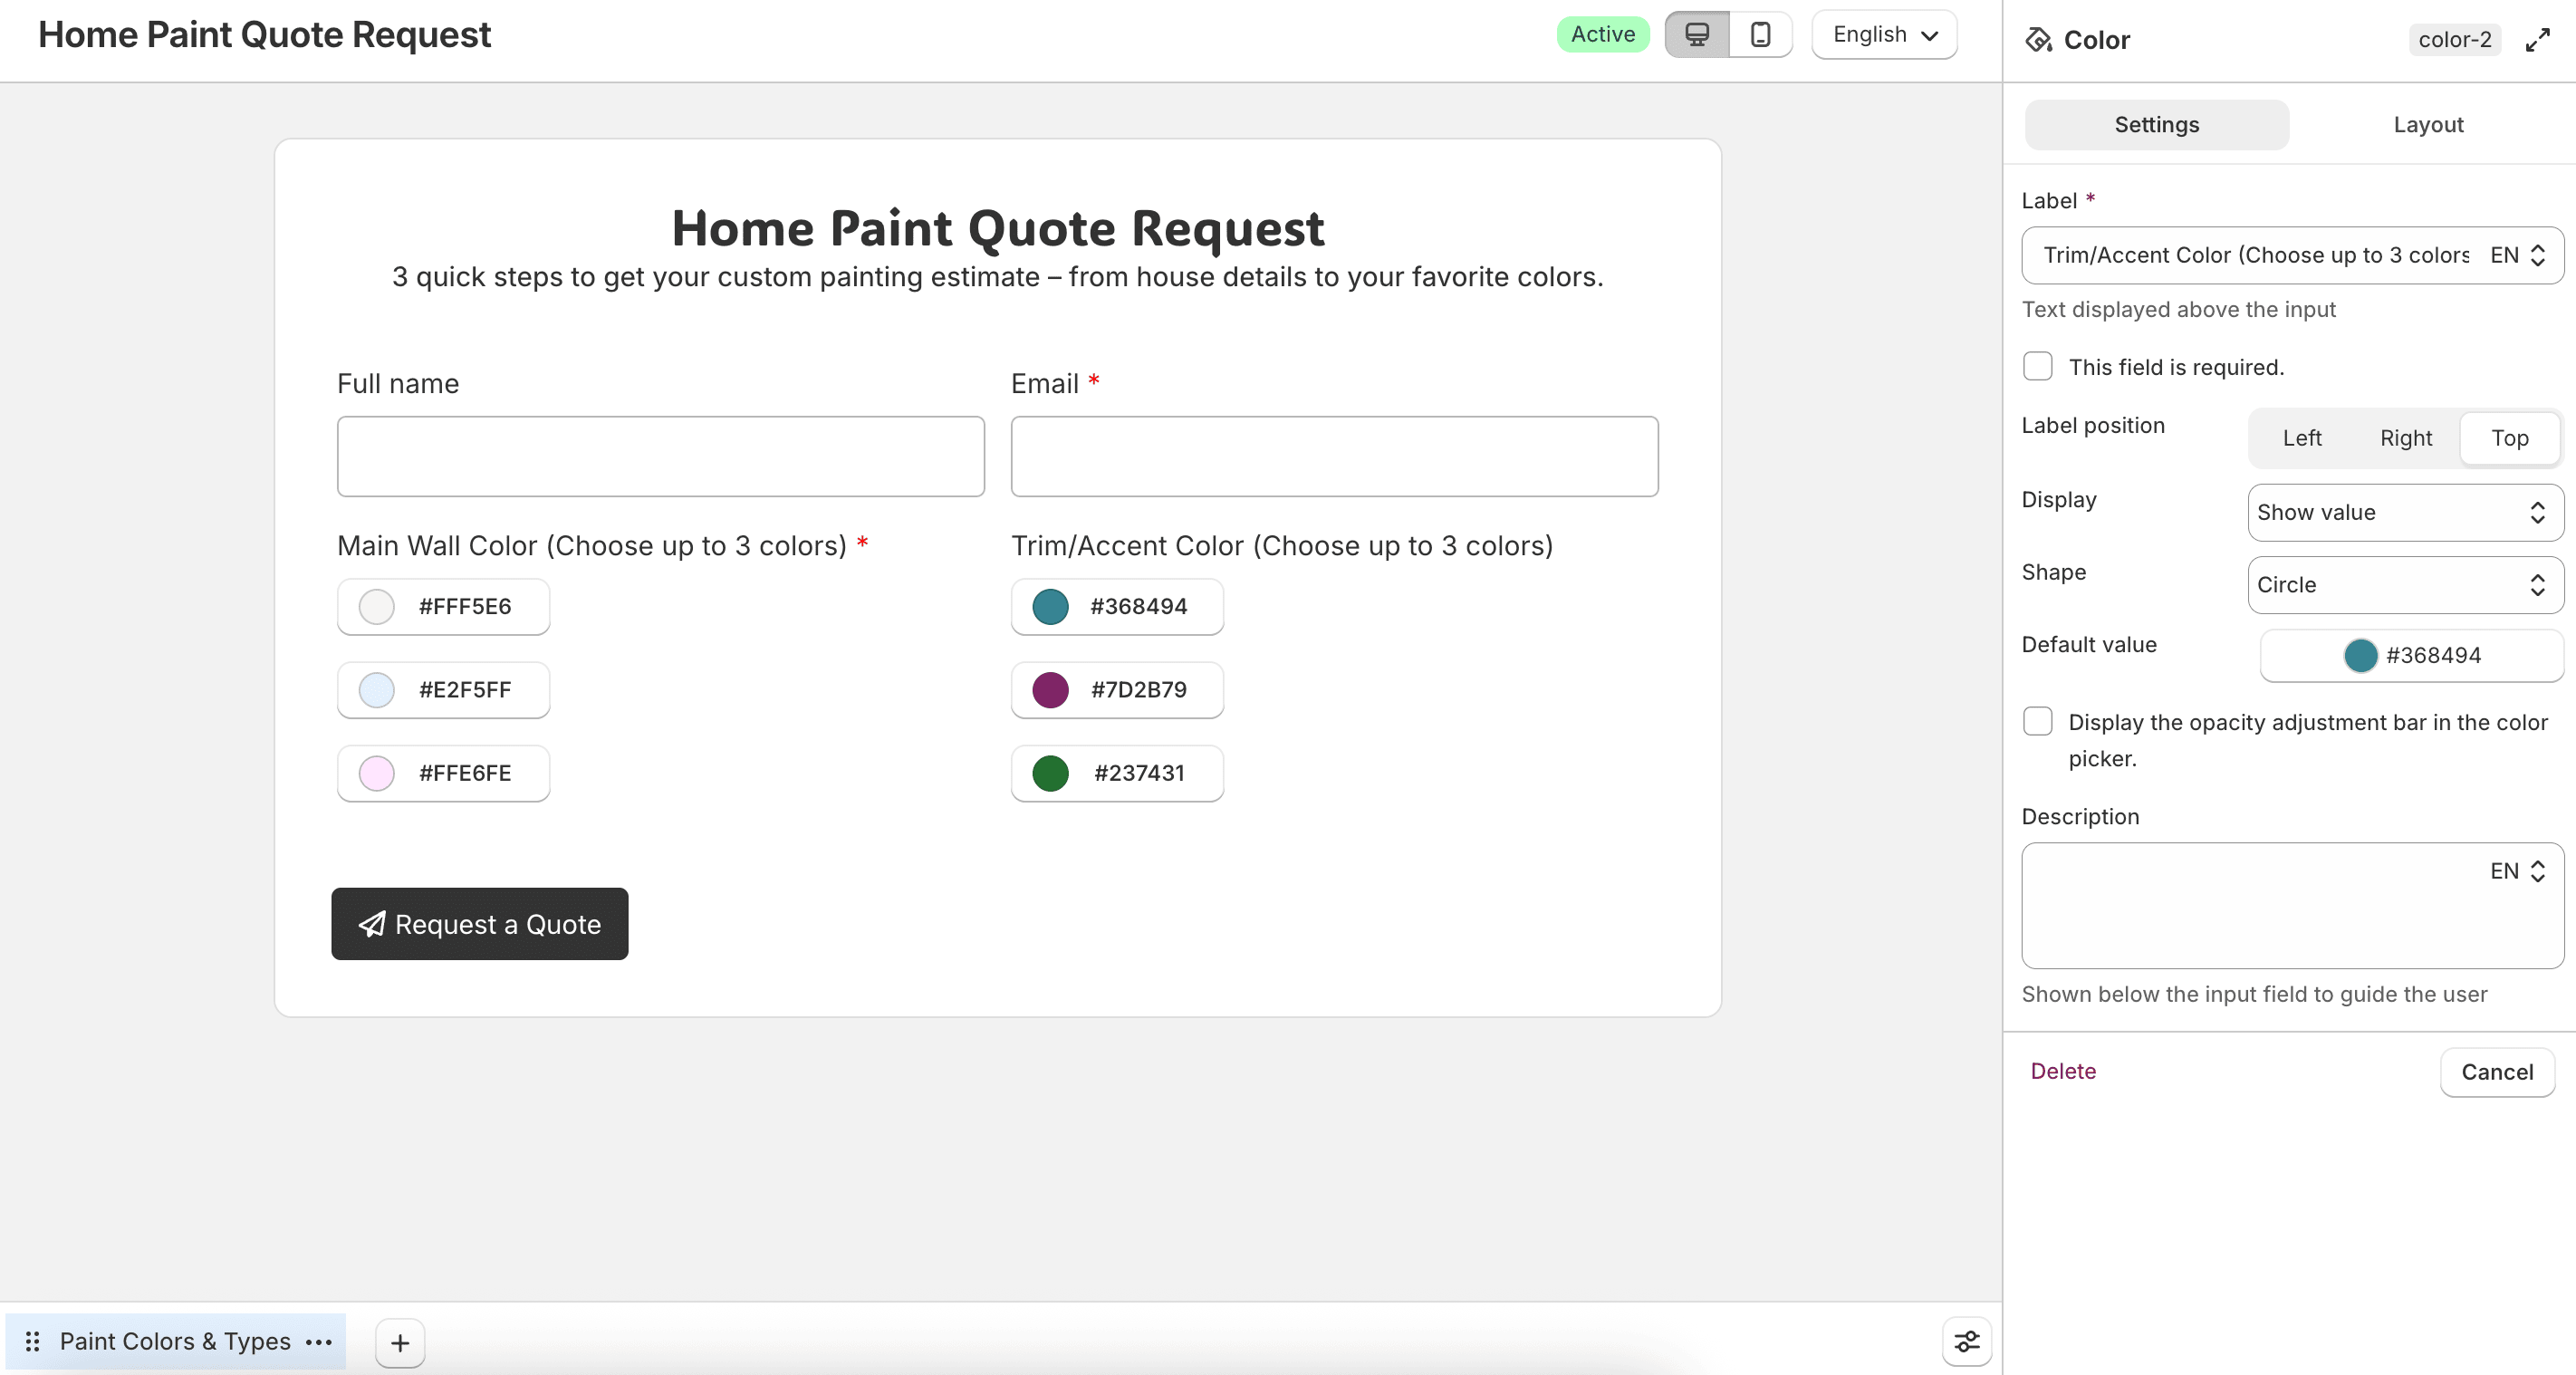This screenshot has height=1375, width=2576.
Task: Switch to the Settings tab
Action: click(2156, 125)
